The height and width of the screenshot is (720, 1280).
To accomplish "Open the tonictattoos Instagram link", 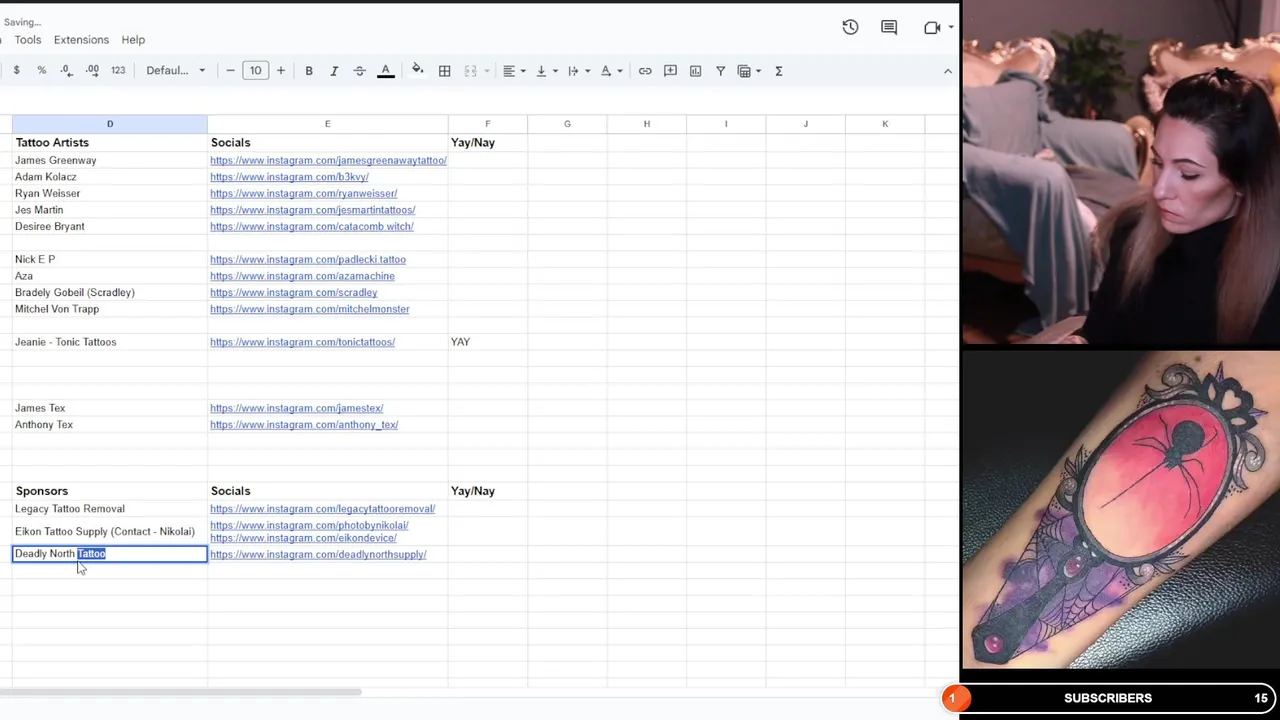I will [x=302, y=342].
